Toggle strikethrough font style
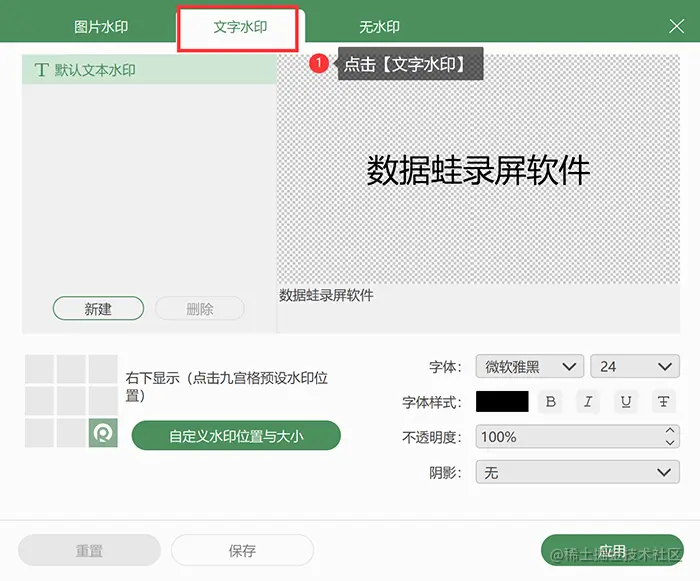The height and width of the screenshot is (581, 700). [x=663, y=401]
